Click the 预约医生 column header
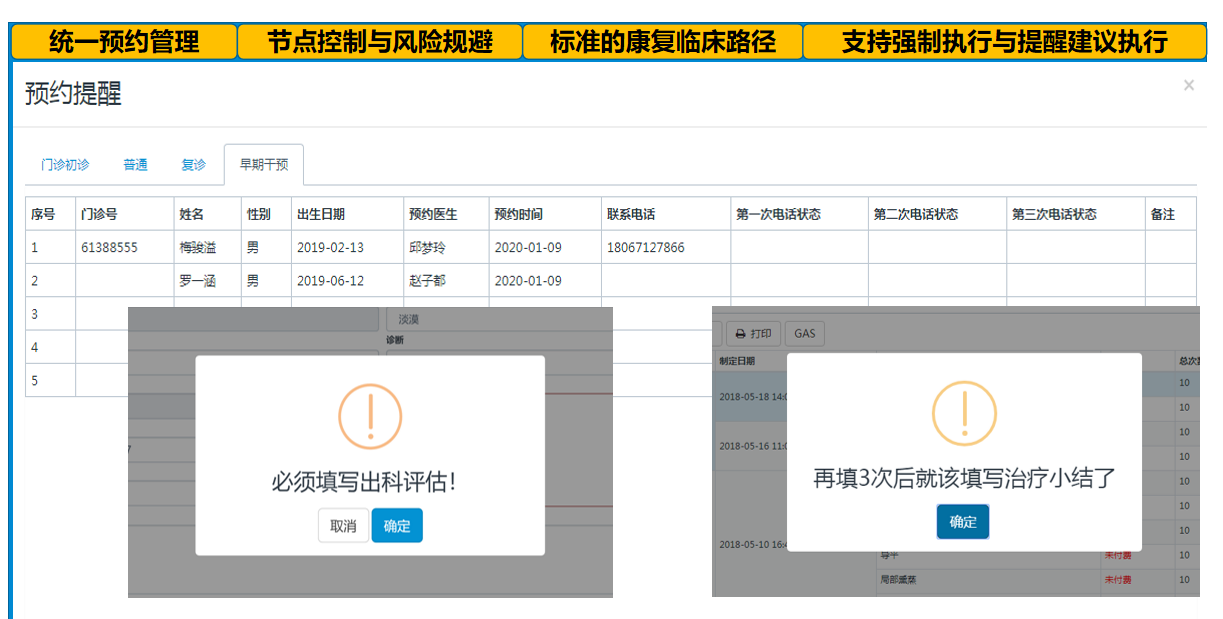This screenshot has width=1223, height=619. (446, 214)
